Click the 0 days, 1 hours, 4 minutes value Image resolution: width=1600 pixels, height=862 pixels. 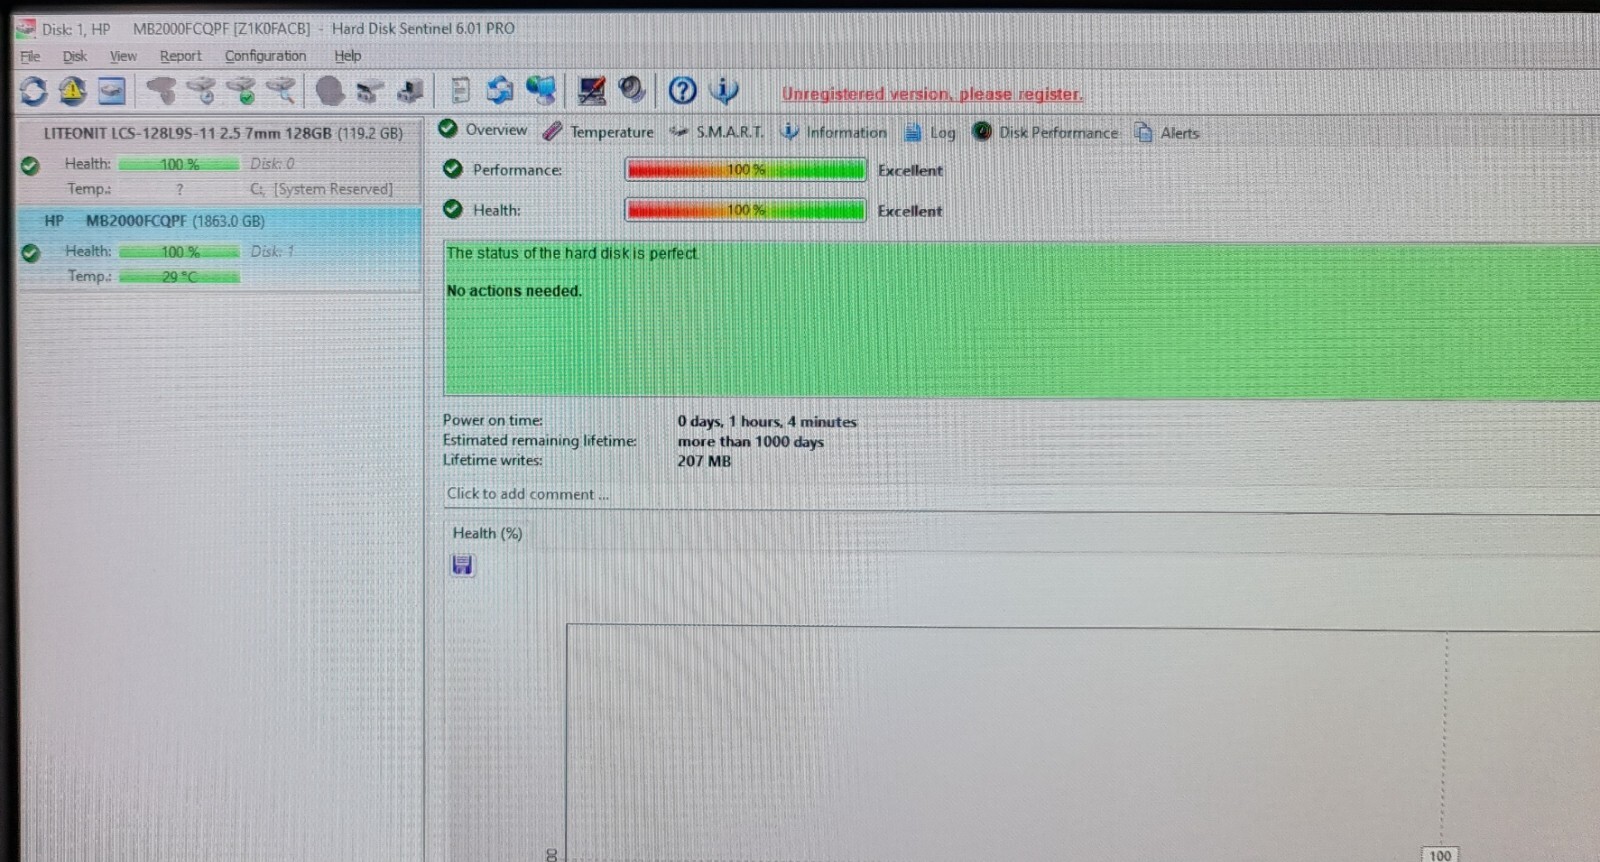point(767,422)
